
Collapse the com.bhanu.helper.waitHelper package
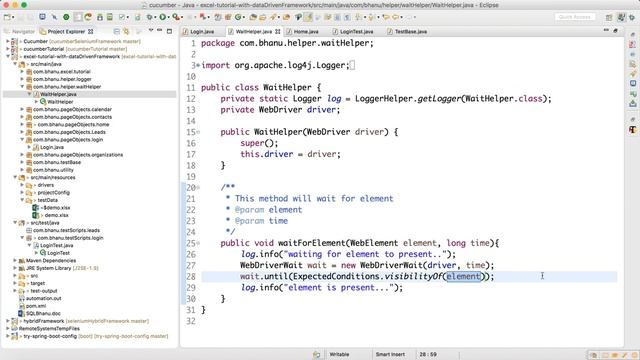coord(22,87)
